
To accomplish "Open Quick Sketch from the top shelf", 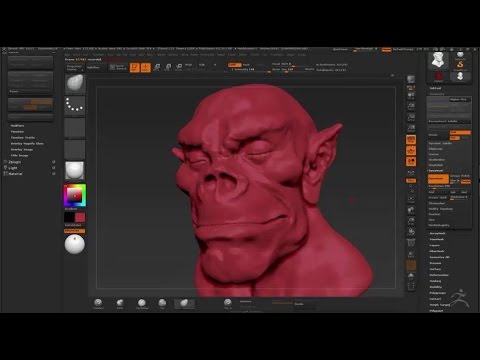I will (118, 67).
